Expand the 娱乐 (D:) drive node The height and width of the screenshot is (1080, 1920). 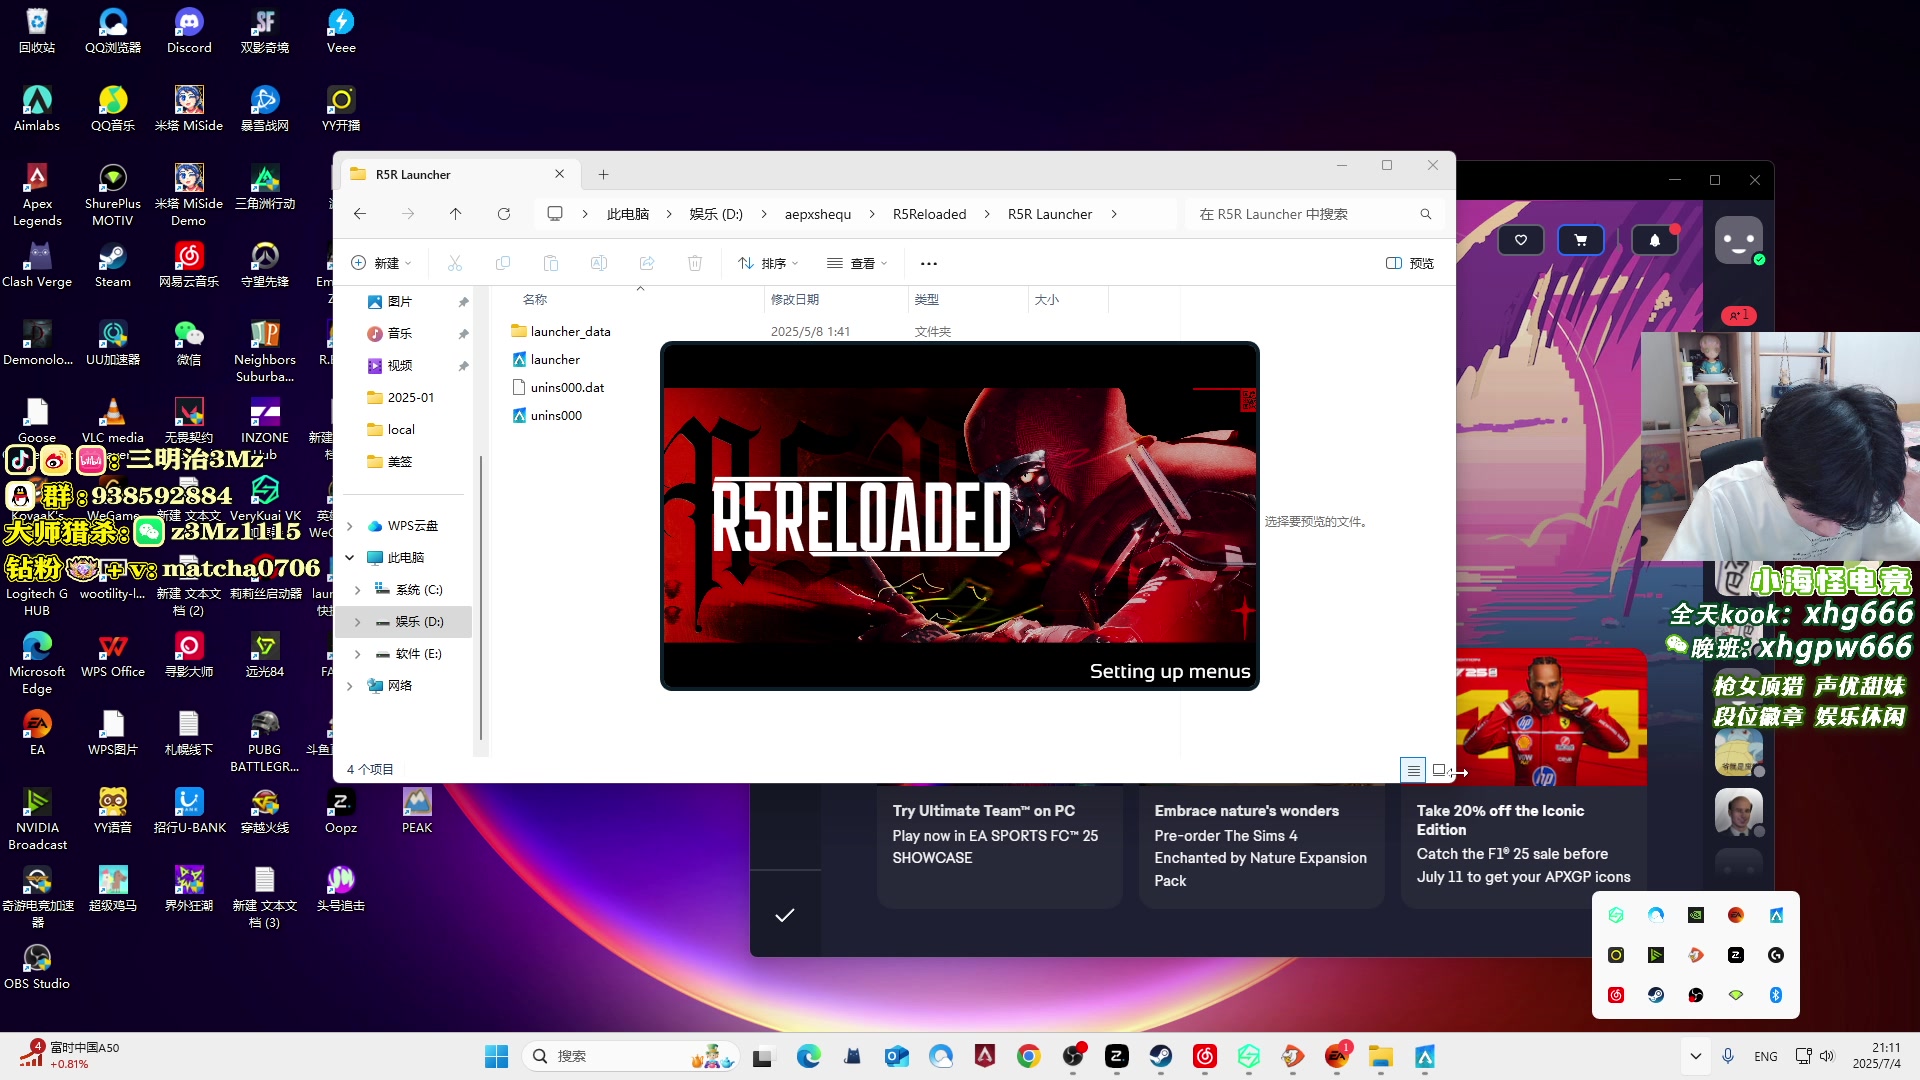click(358, 622)
